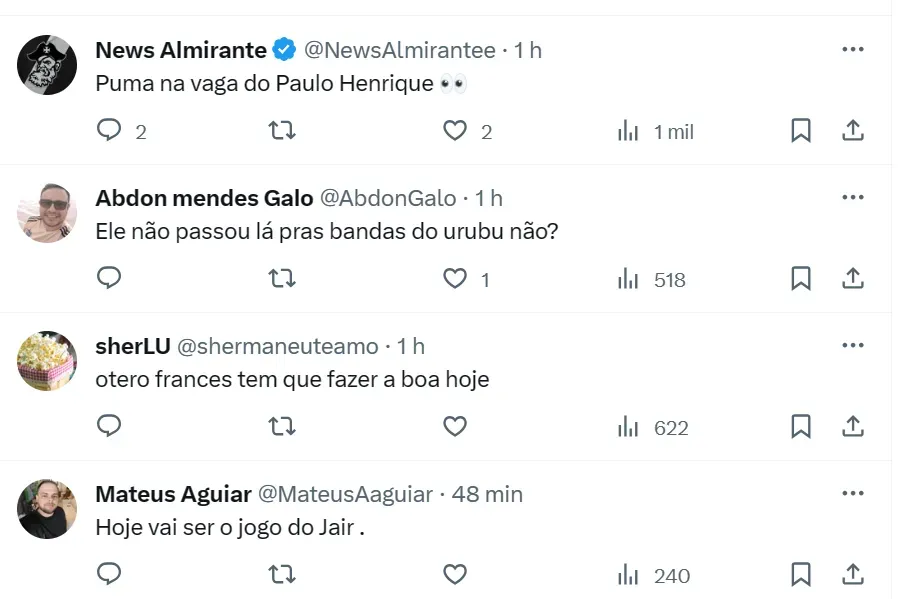Viewport: 914px width, 599px height.
Task: Repost the News Almirante tweet
Action: [x=282, y=131]
